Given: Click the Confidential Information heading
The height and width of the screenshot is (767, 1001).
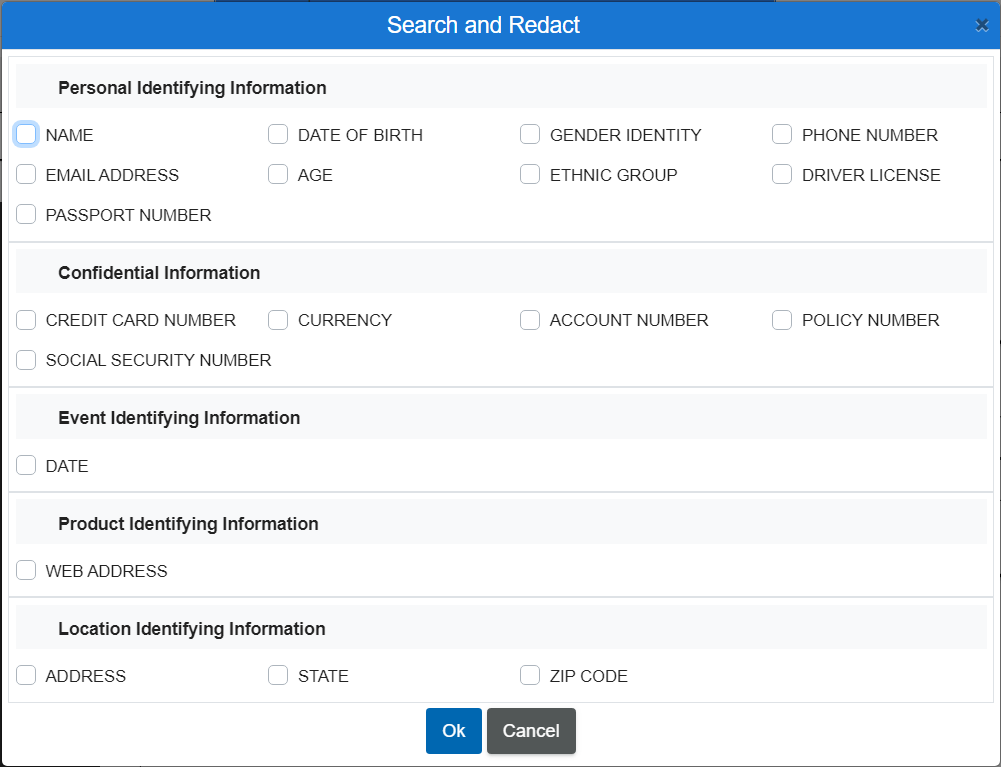Looking at the screenshot, I should (x=159, y=273).
